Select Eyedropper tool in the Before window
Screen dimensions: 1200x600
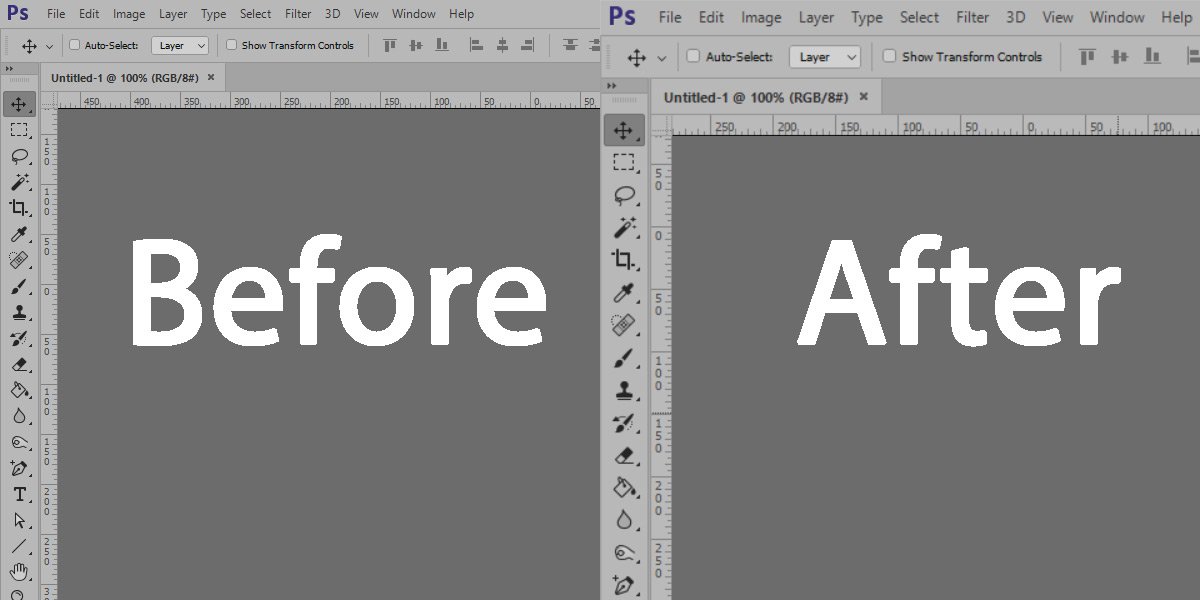pyautogui.click(x=19, y=235)
